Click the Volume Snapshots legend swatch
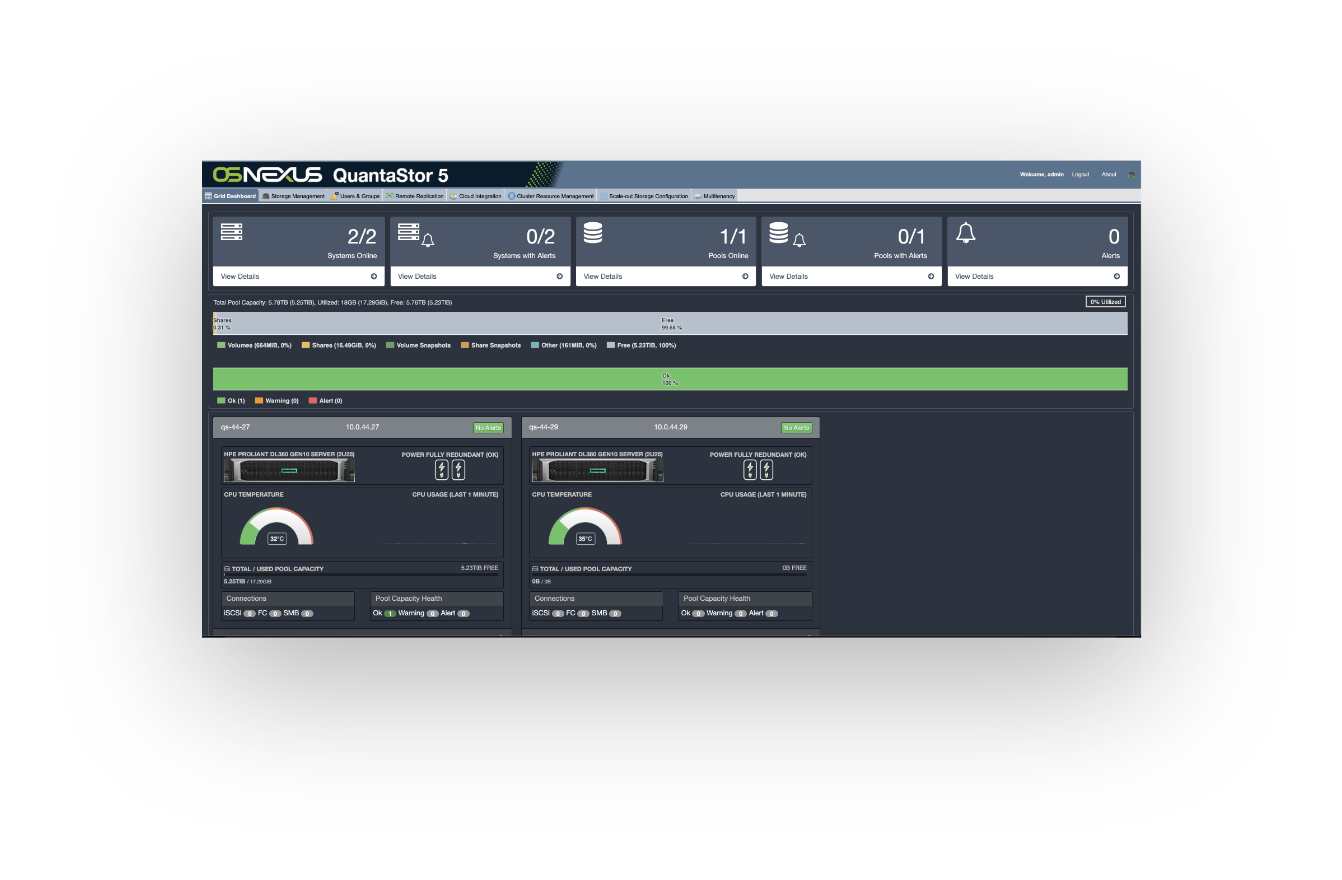Viewport: 1342px width, 880px height. (x=390, y=345)
